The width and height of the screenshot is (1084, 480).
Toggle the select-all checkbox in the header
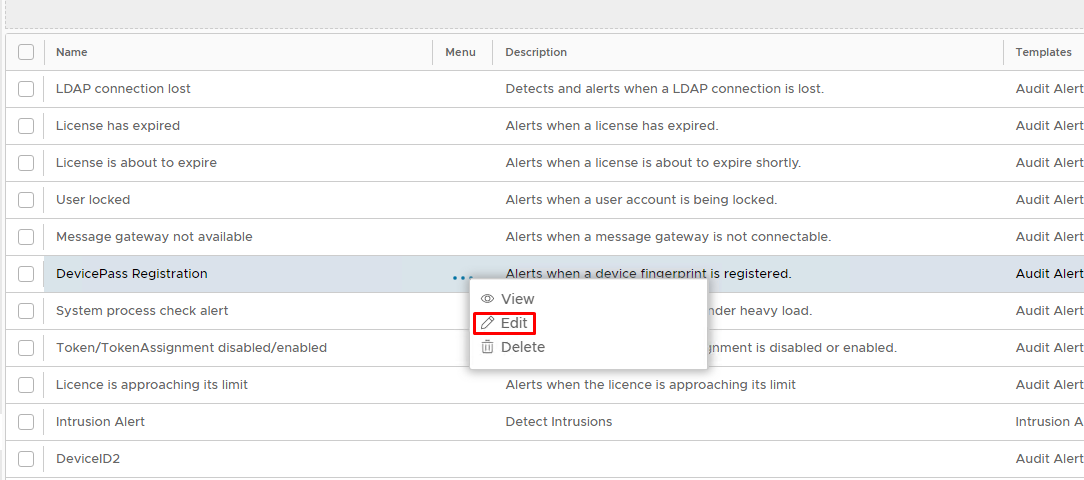pos(26,52)
